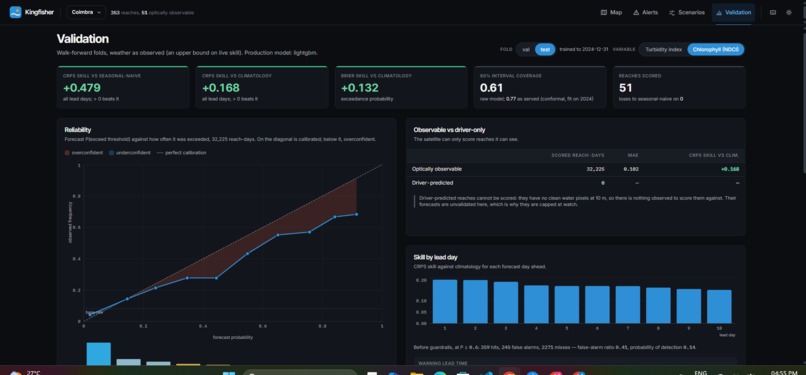Viewport: 806px width, 375px height.
Task: Open the Coimbra region dropdown
Action: click(x=86, y=12)
